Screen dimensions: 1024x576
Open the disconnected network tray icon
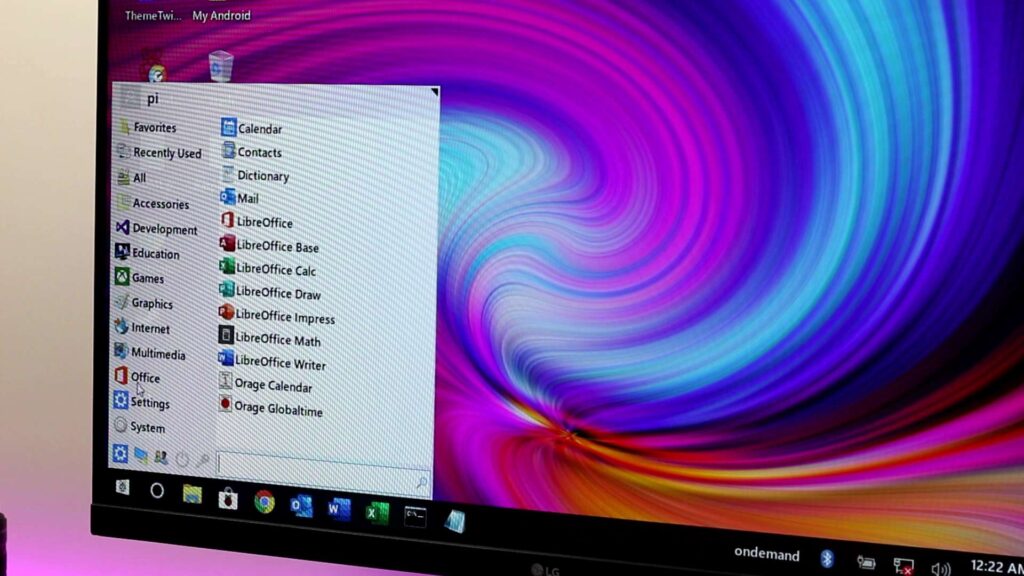904,566
